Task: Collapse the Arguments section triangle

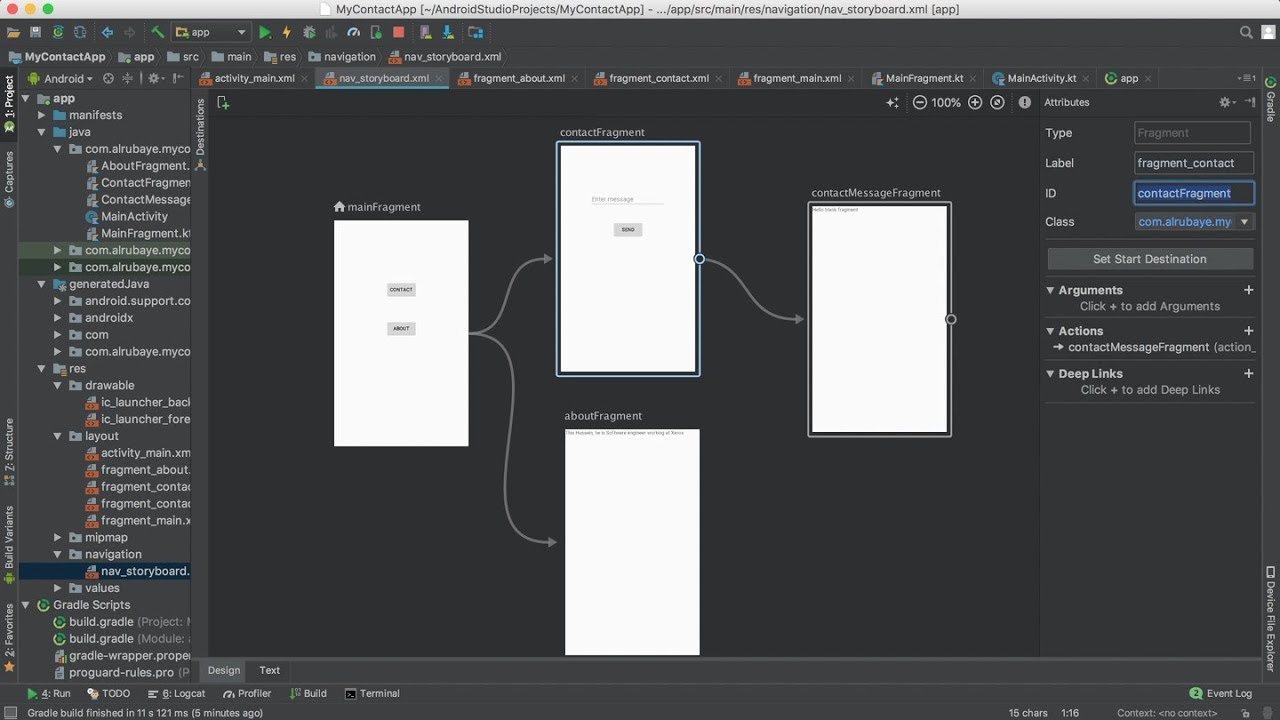Action: click(x=1050, y=290)
